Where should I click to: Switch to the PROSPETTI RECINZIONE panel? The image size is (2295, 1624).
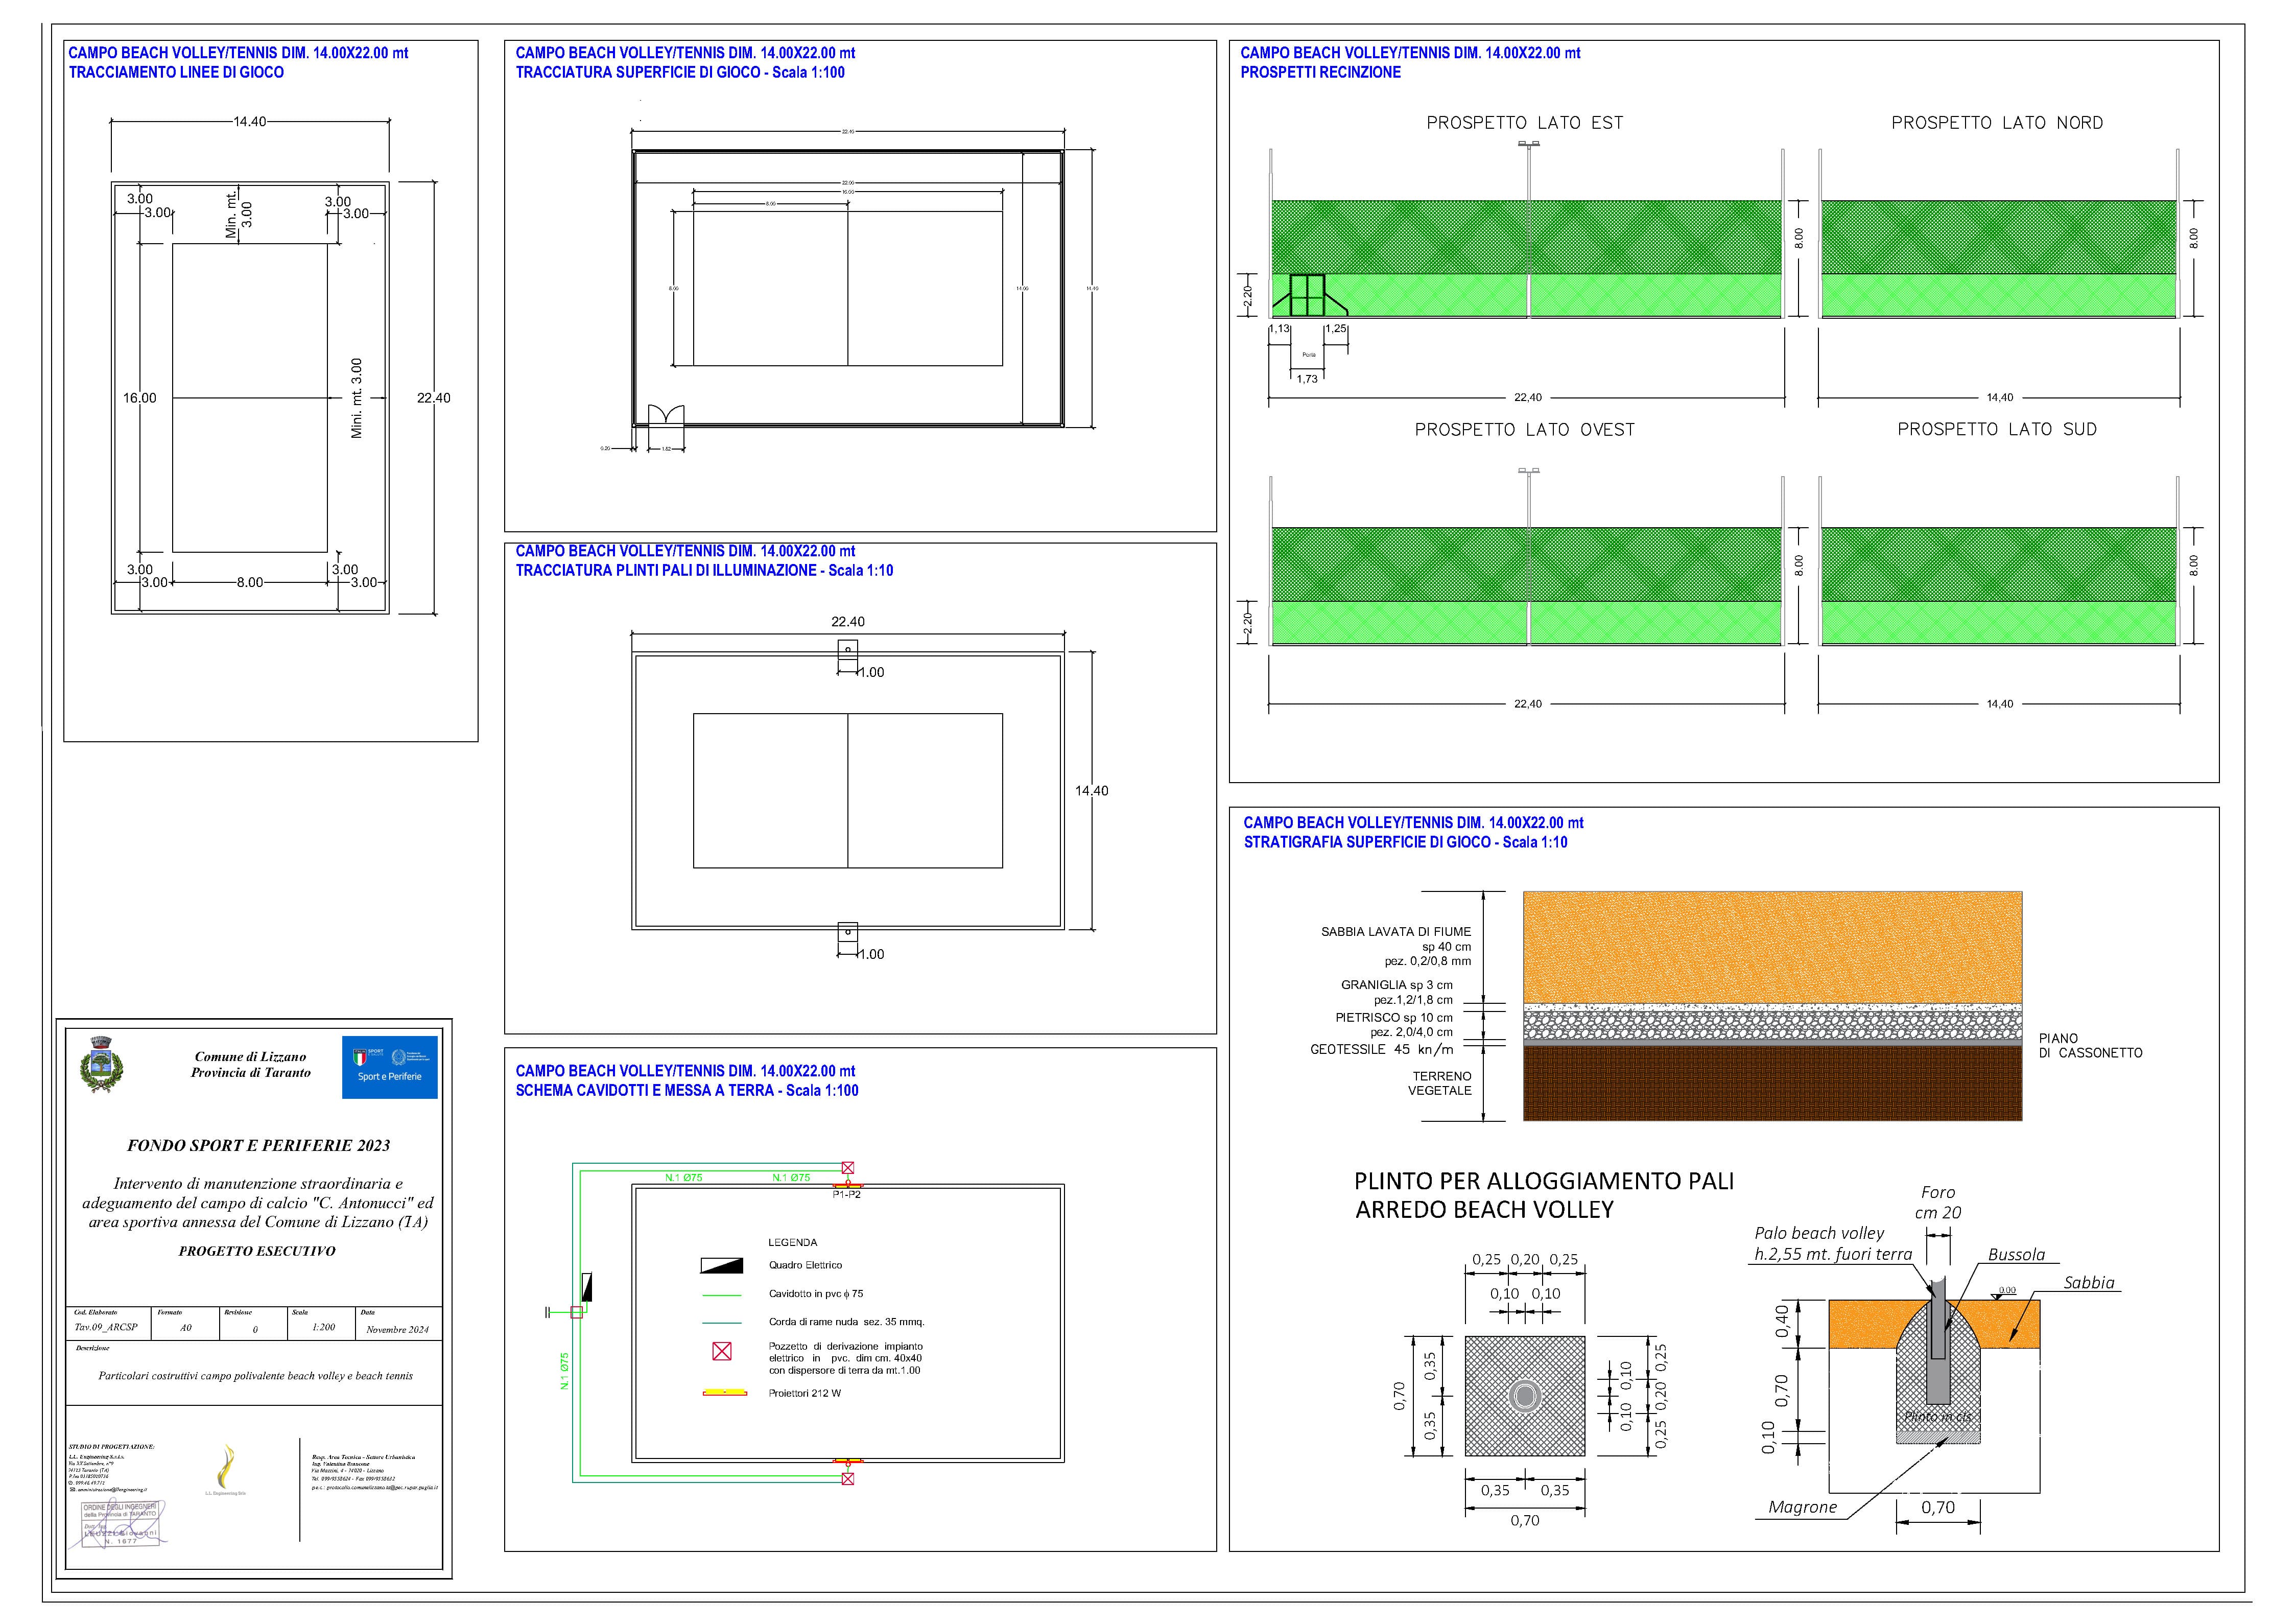(x=1320, y=72)
